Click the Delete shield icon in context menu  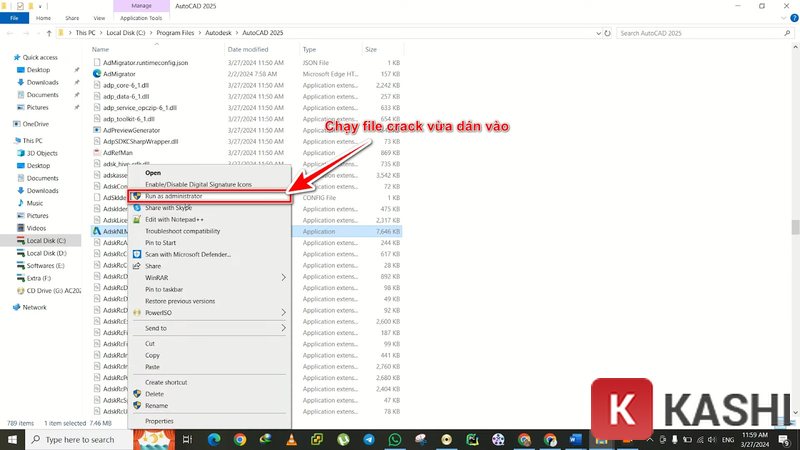tap(137, 394)
